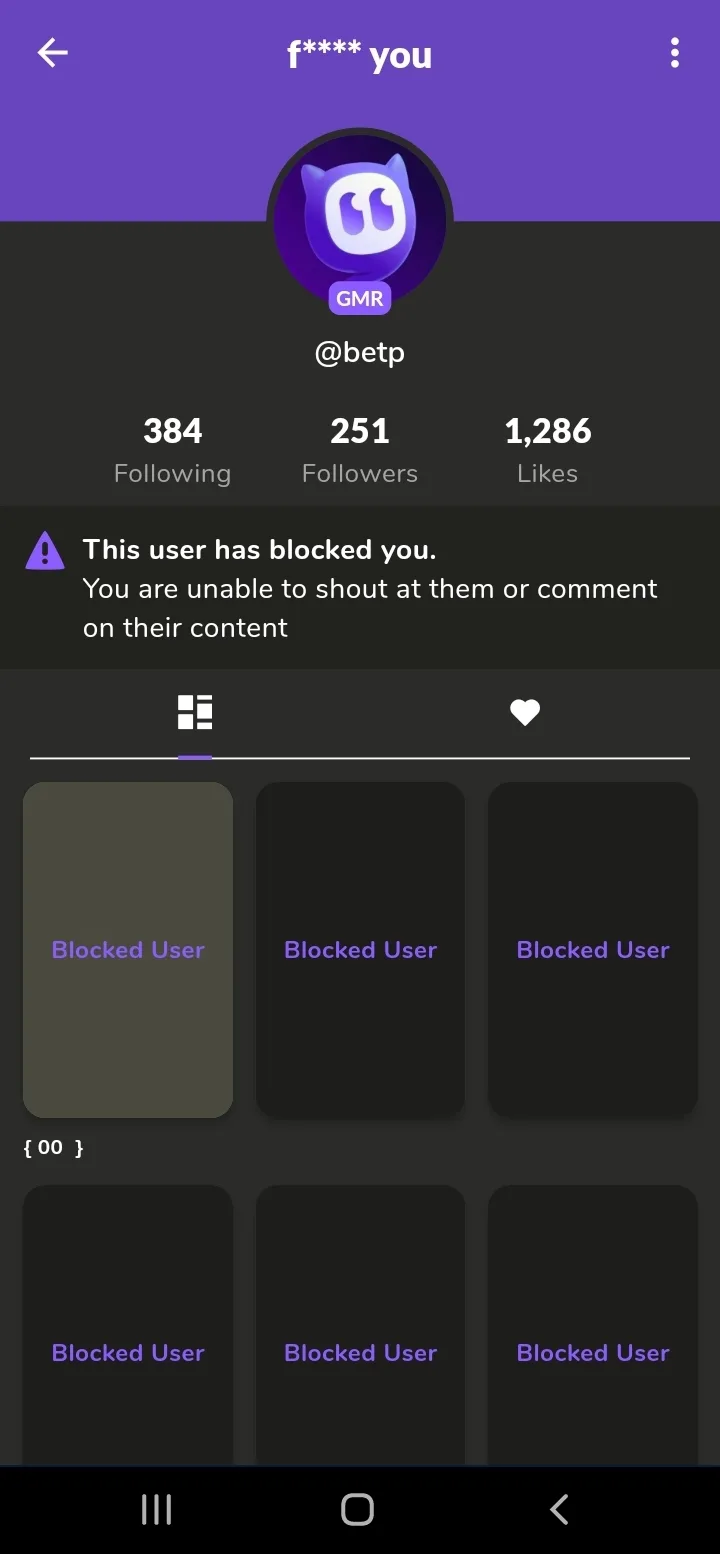720x1554 pixels.
Task: Tap the GMR badge under the avatar
Action: (x=360, y=298)
